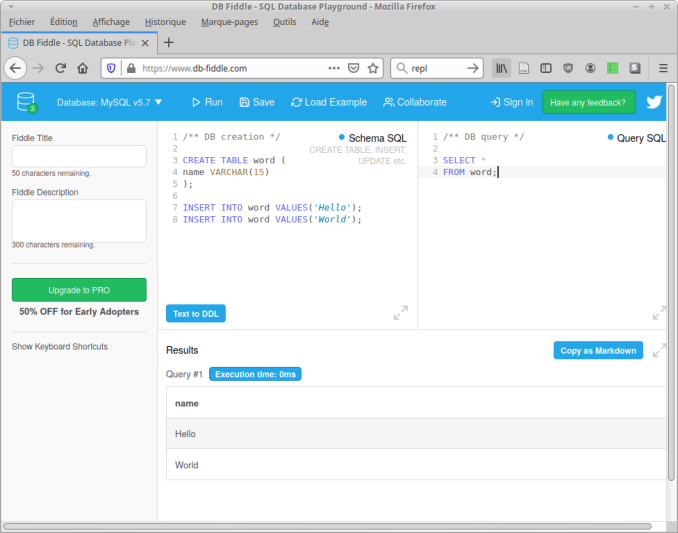Click the shield extension icon in toolbar

pyautogui.click(x=568, y=68)
